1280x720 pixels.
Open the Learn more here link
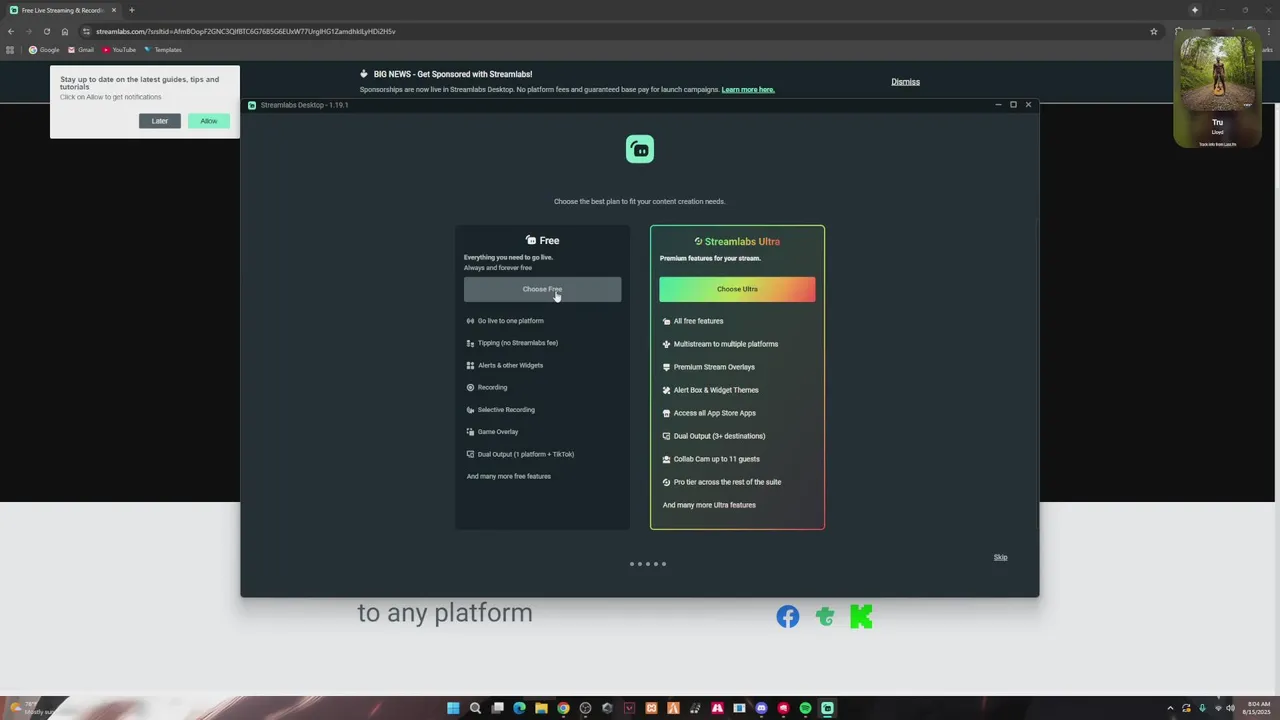pyautogui.click(x=748, y=90)
